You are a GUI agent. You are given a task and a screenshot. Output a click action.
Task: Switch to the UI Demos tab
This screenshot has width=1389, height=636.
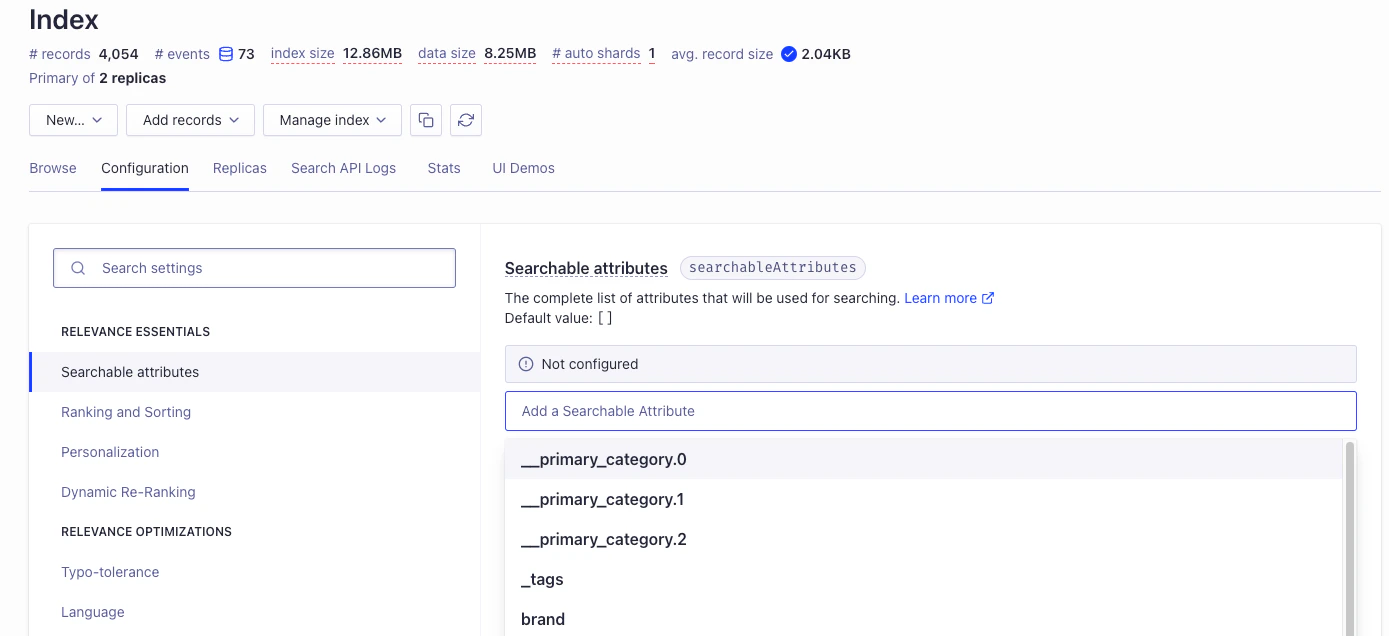(x=523, y=168)
